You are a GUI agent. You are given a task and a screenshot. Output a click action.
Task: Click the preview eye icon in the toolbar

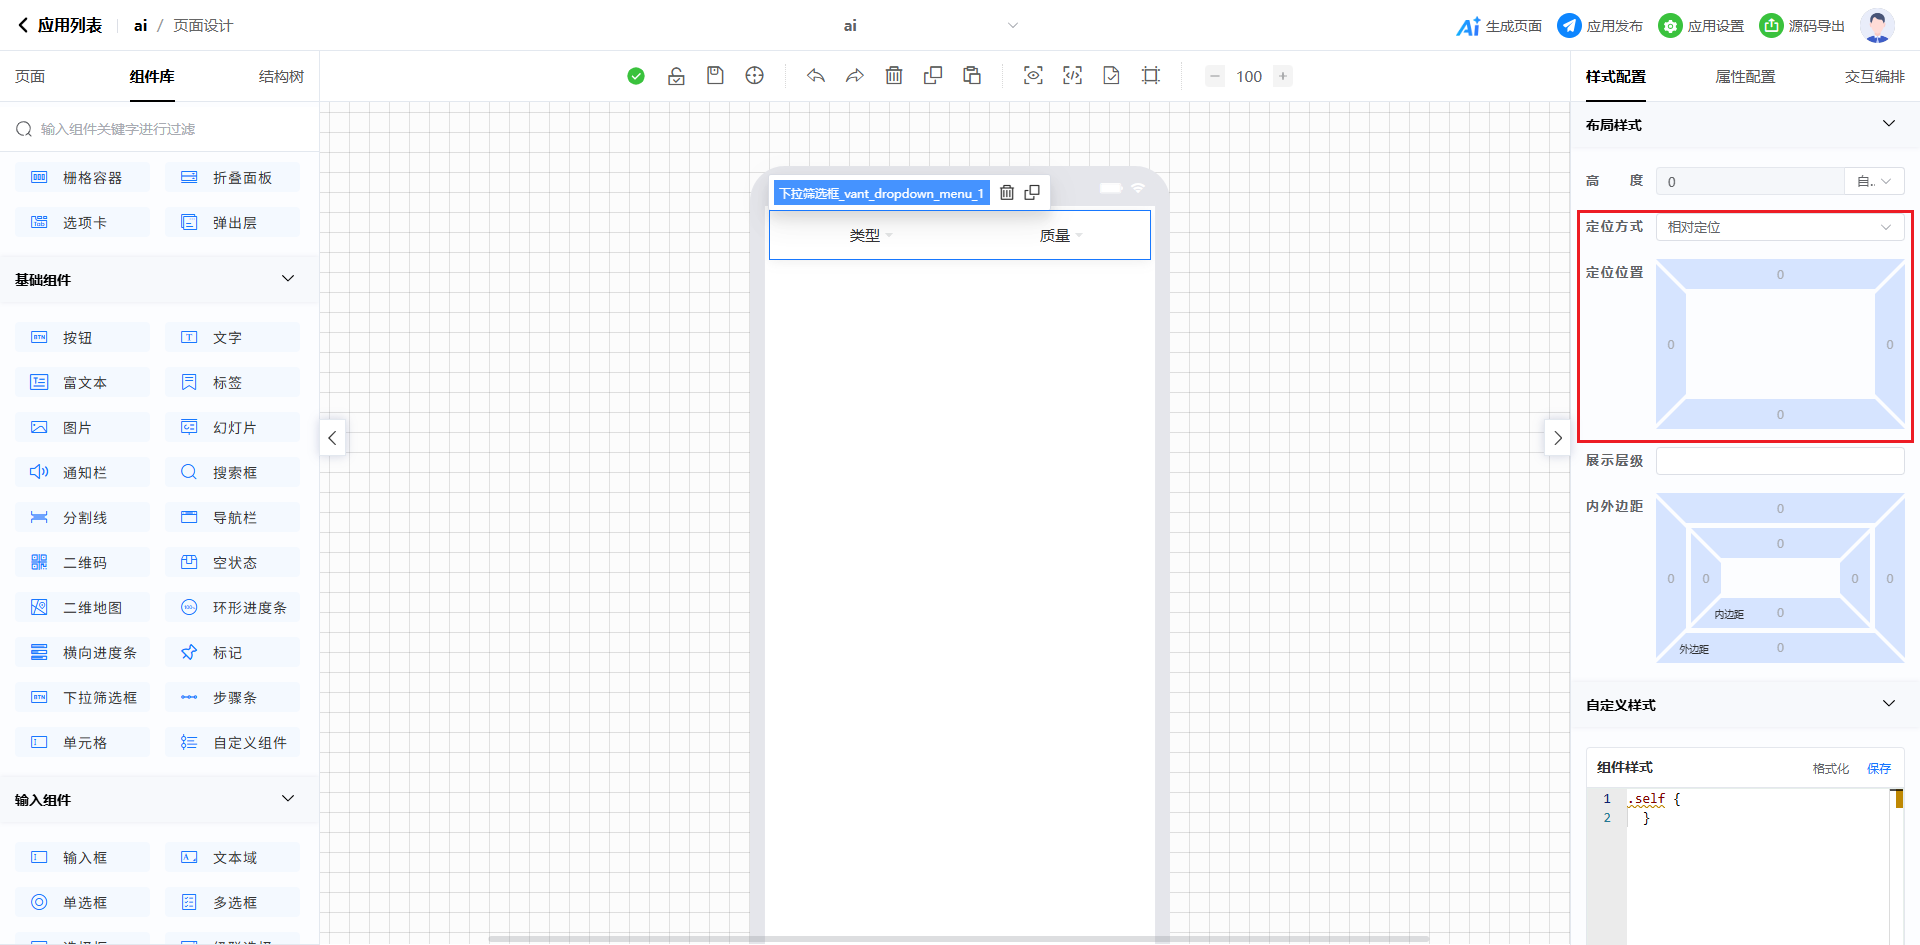[1033, 76]
